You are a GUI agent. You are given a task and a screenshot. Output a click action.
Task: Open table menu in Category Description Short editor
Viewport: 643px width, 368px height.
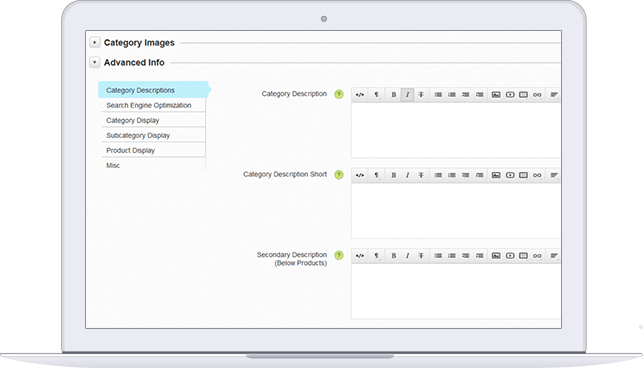523,175
